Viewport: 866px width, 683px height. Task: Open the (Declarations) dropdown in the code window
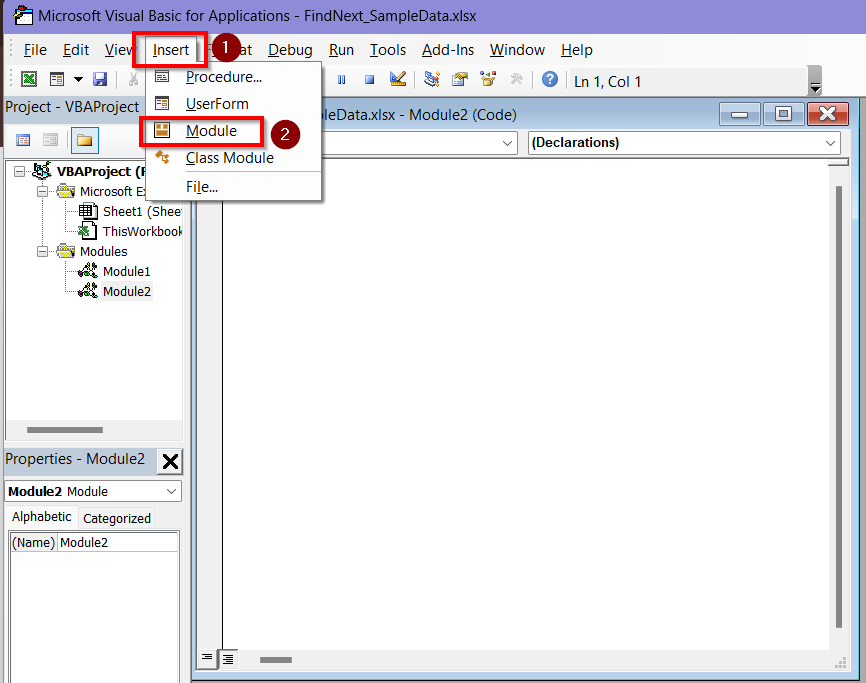tap(831, 142)
